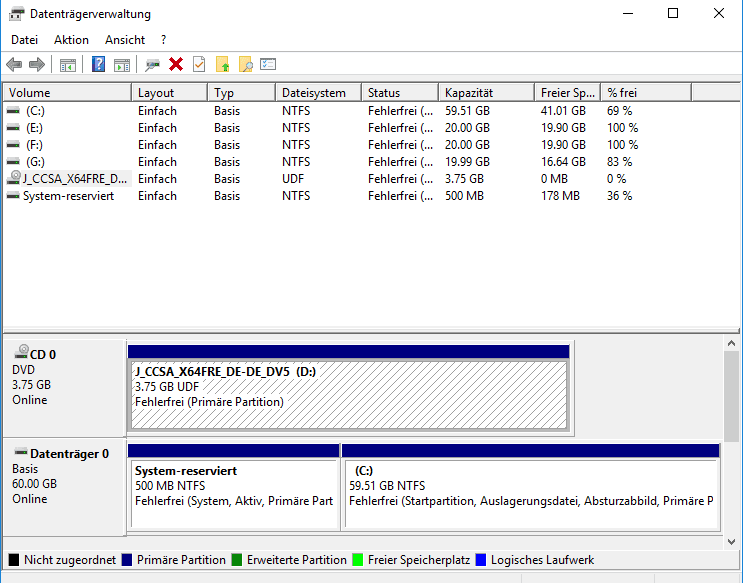Click the bright green Freier Speicherplatz swatch

[x=358, y=560]
